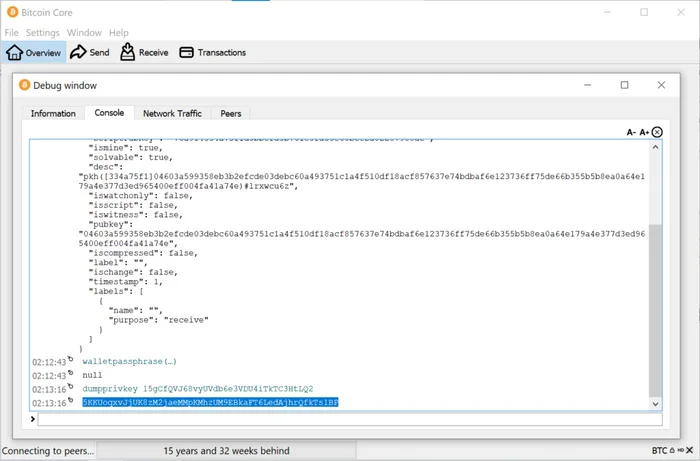Open the Settings menu
The width and height of the screenshot is (700, 461).
click(42, 33)
